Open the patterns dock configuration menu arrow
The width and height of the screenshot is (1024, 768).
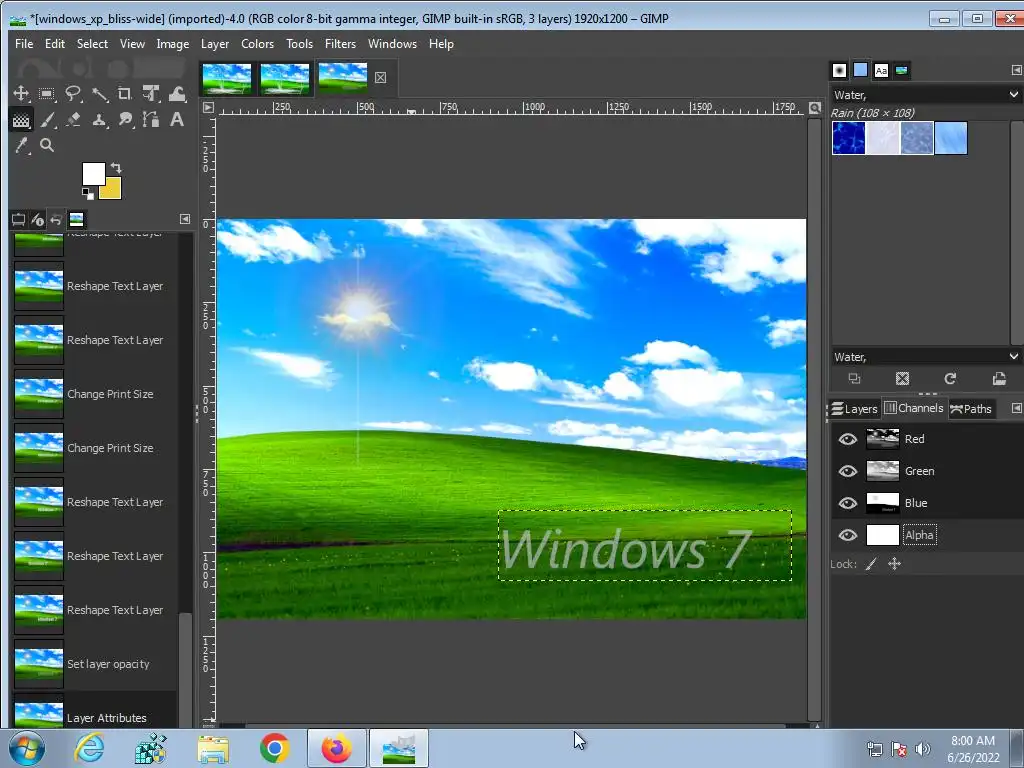[1016, 70]
